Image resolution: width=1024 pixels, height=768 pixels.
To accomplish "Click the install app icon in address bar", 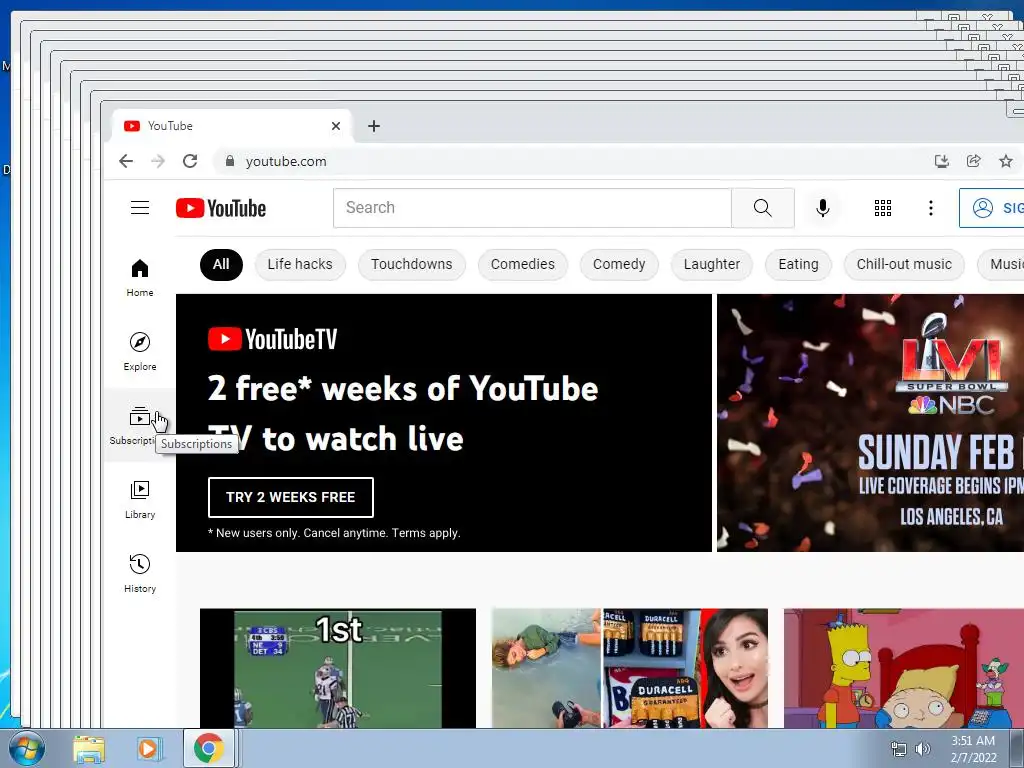I will point(941,161).
